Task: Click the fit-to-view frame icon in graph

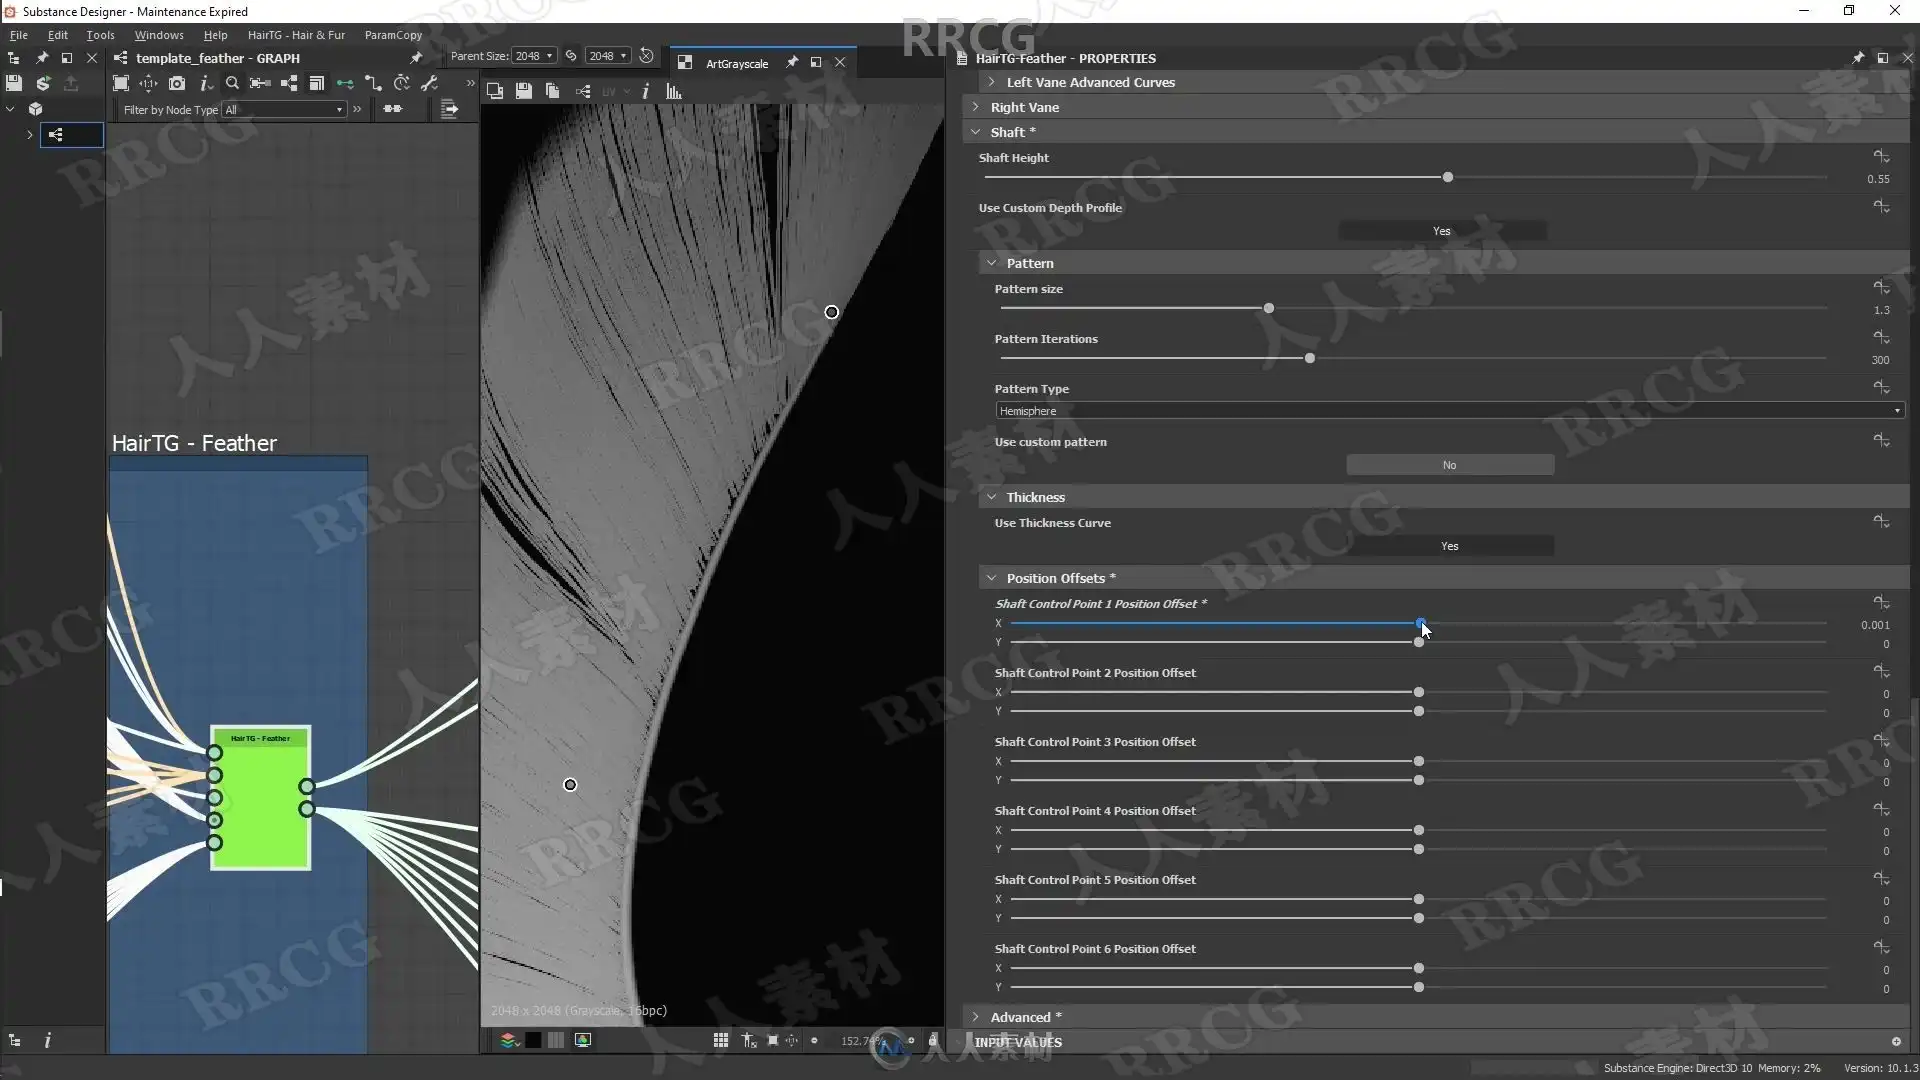Action: [121, 83]
